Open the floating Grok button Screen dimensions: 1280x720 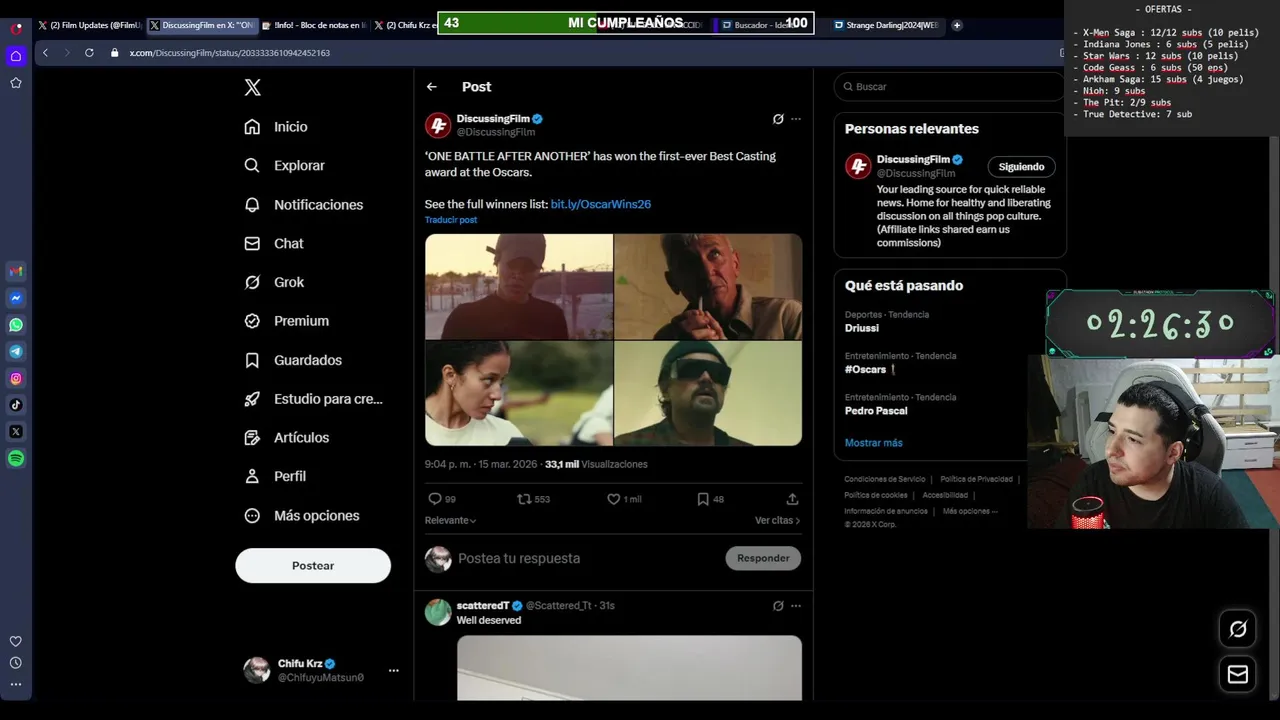pyautogui.click(x=1238, y=629)
